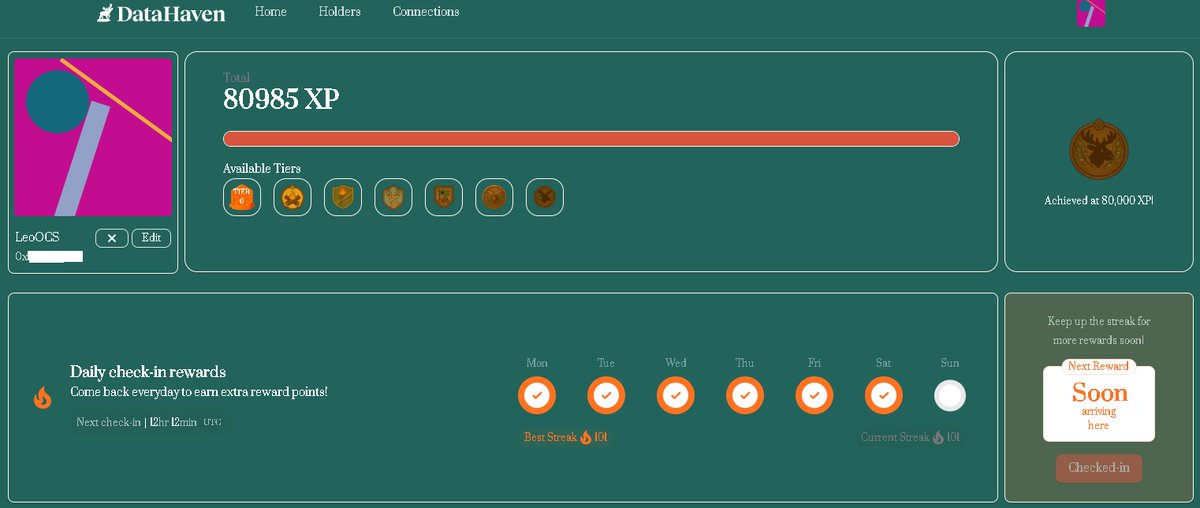Select the second tier badge with crossed bones
The height and width of the screenshot is (508, 1200).
click(x=292, y=197)
